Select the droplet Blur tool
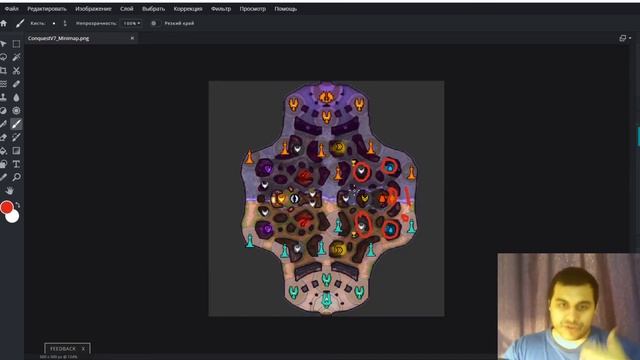The width and height of the screenshot is (640, 360). 16,97
